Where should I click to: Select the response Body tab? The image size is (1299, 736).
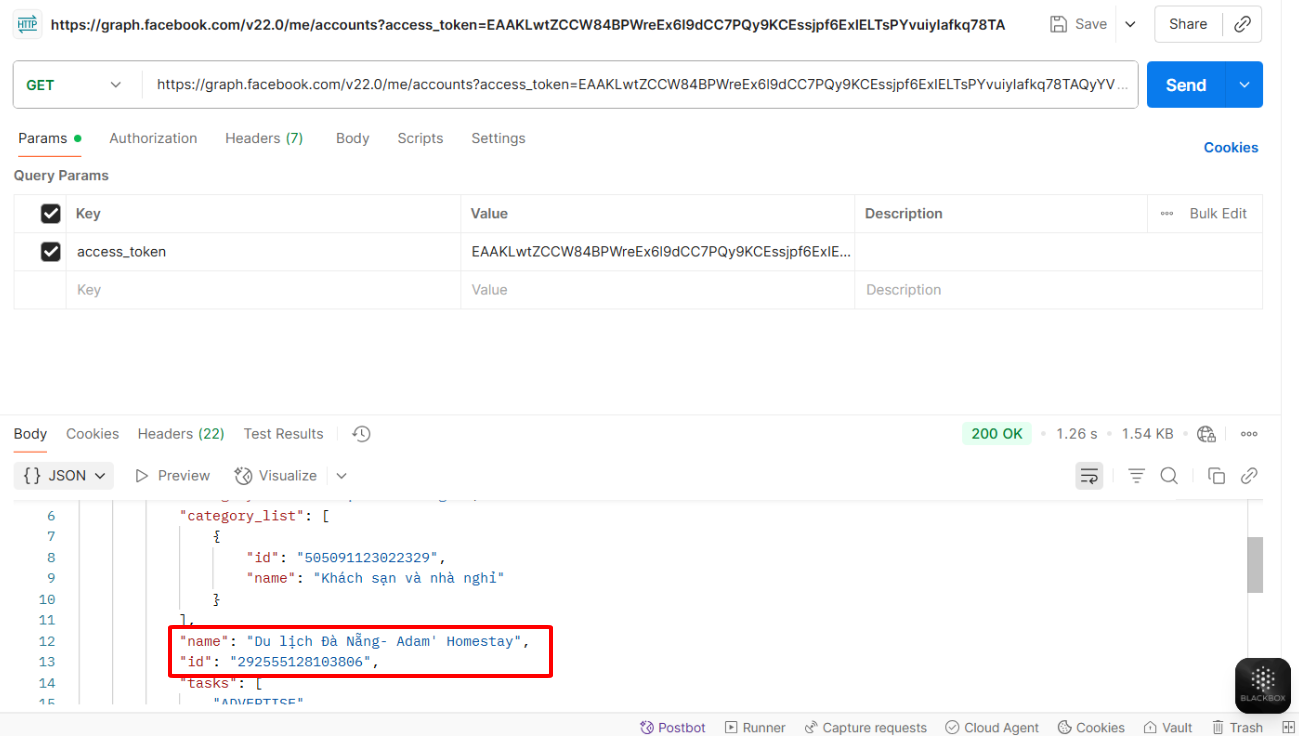tap(30, 434)
